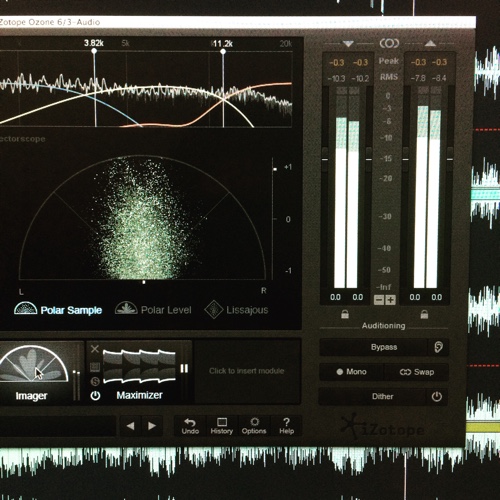
Task: Open the Dither settings button
Action: (x=373, y=396)
